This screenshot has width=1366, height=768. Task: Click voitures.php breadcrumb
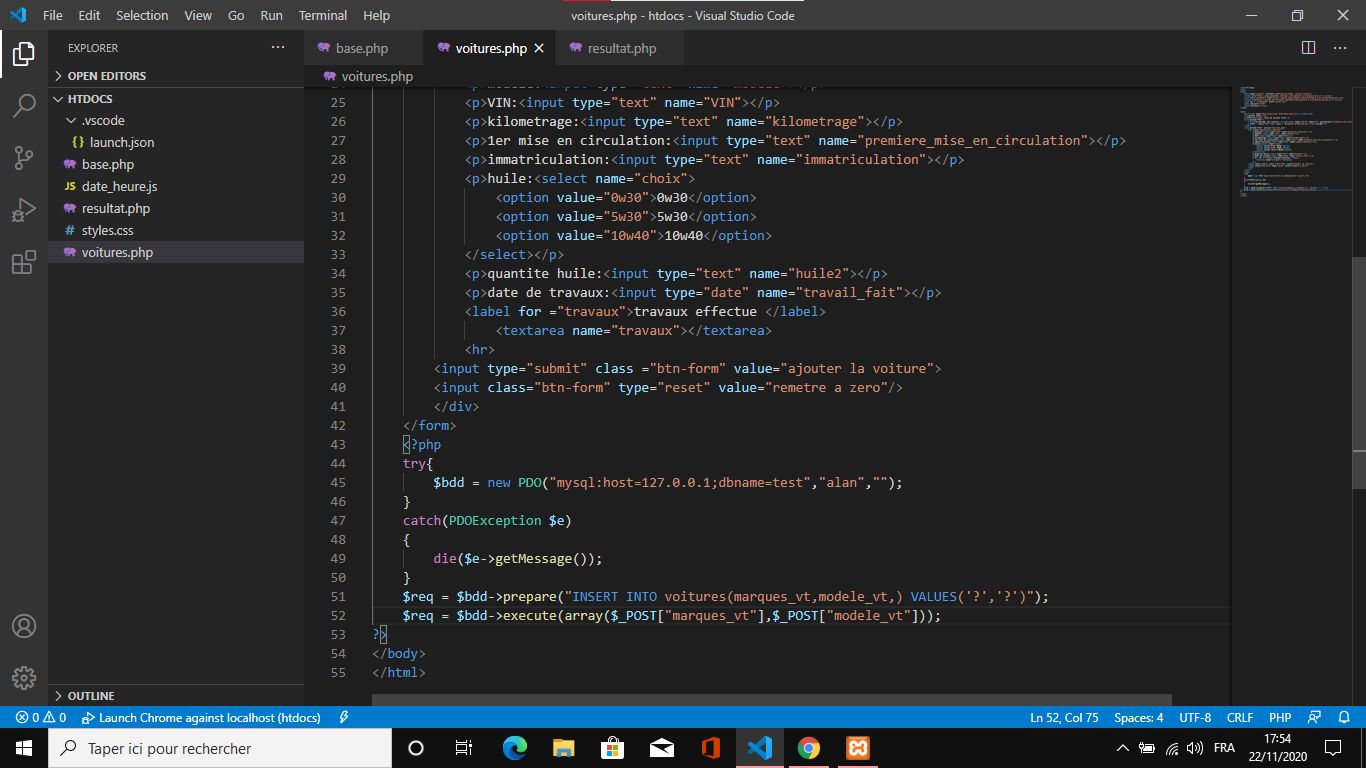click(x=368, y=76)
